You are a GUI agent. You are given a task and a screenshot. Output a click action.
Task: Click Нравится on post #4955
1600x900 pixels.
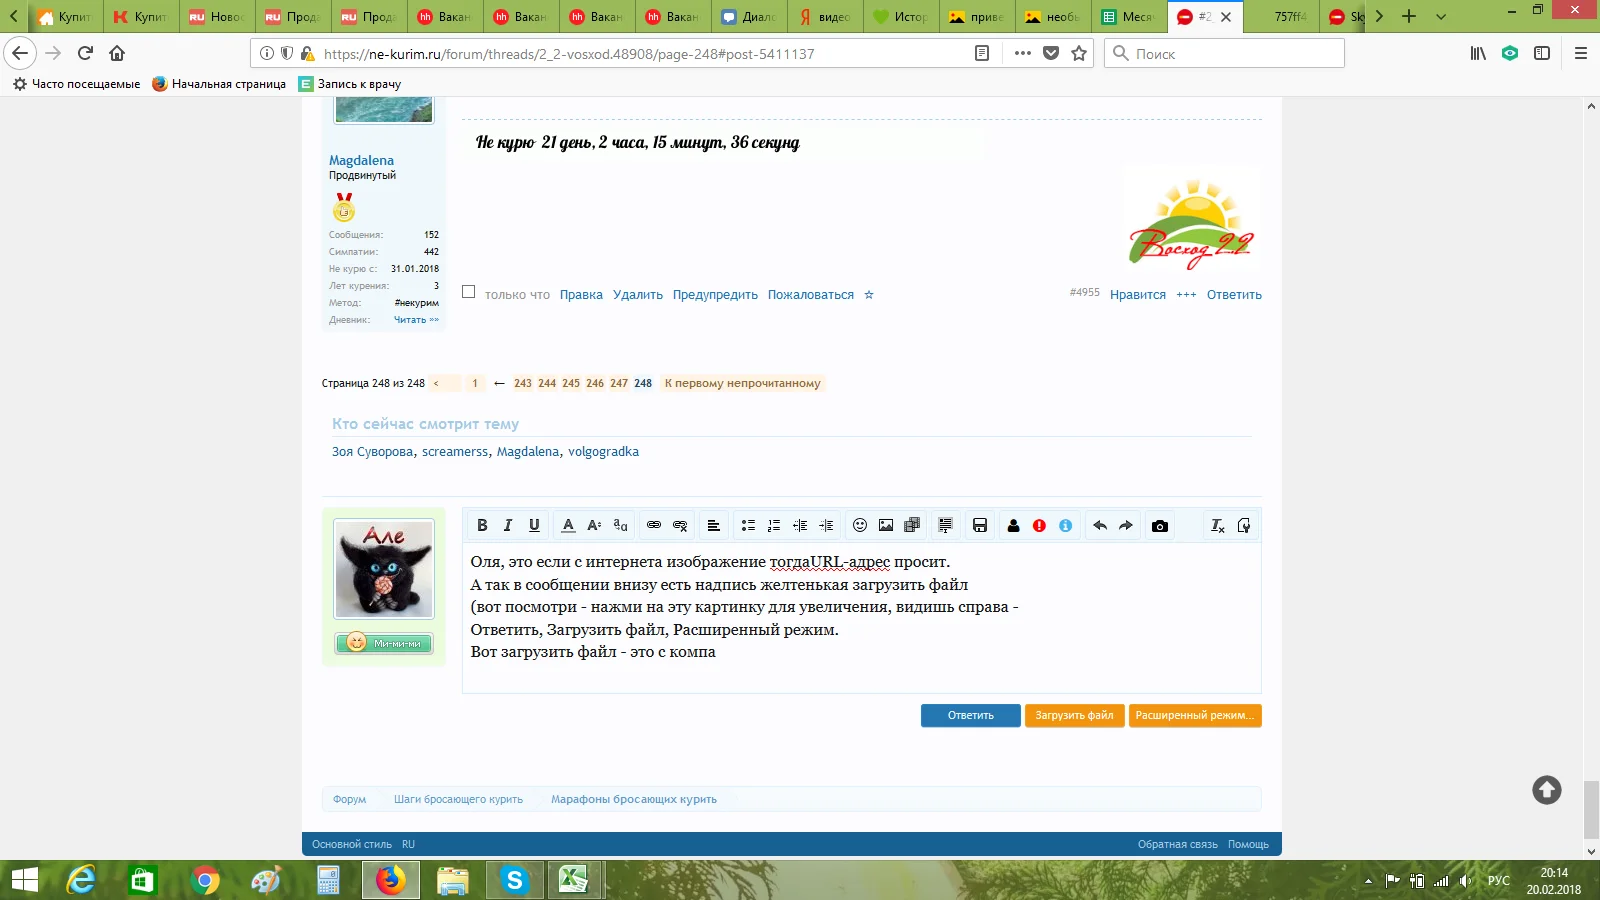pyautogui.click(x=1138, y=295)
